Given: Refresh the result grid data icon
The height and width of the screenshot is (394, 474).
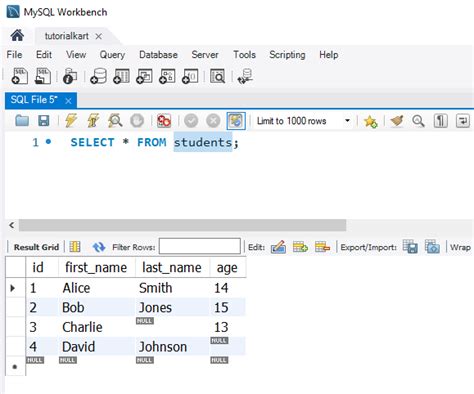Looking at the screenshot, I should click(x=99, y=247).
